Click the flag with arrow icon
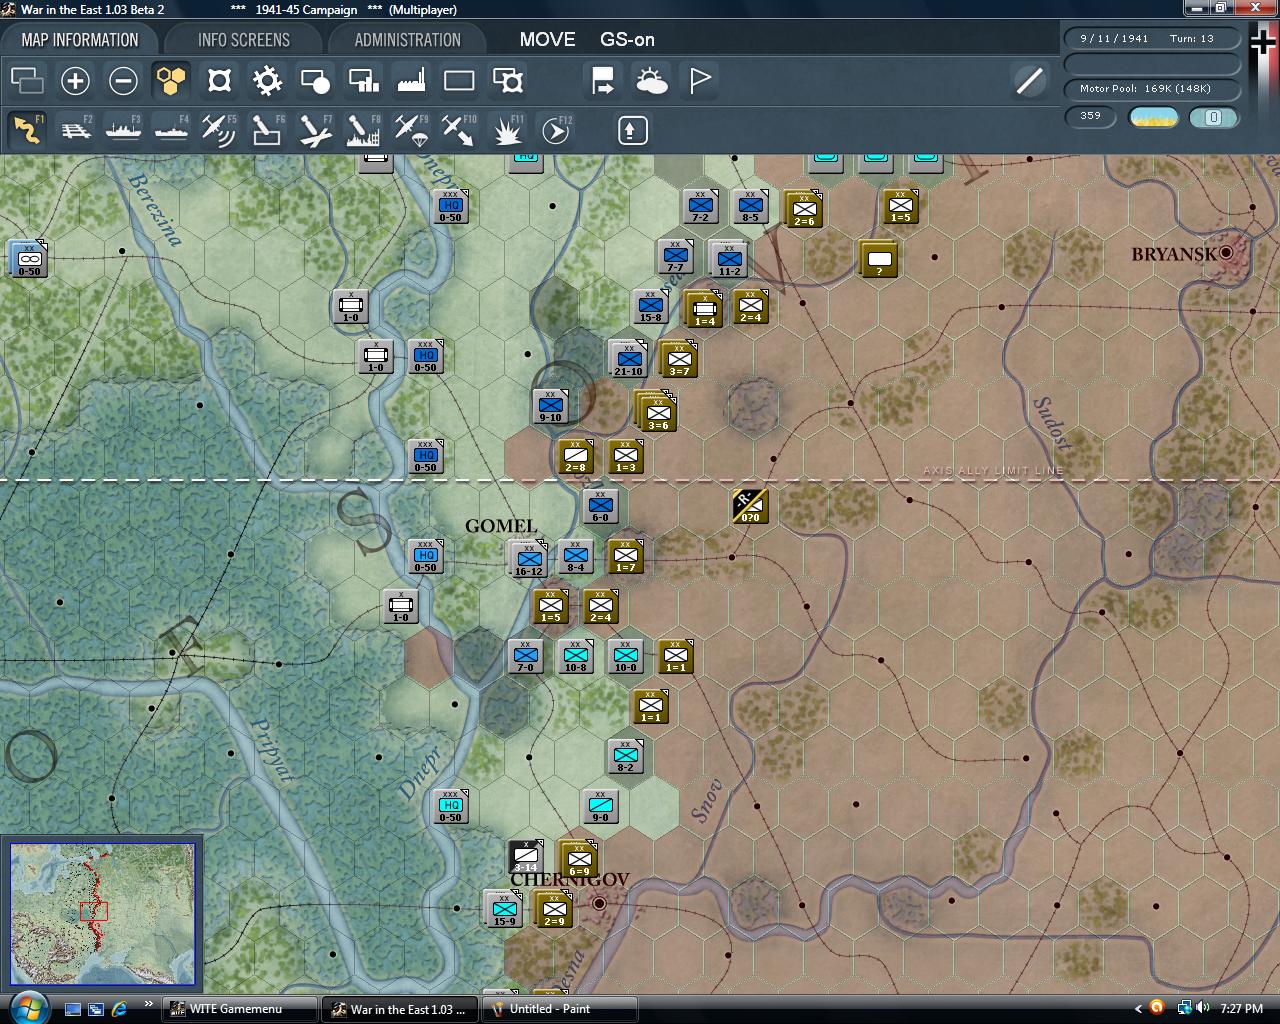The height and width of the screenshot is (1024, 1280). (603, 81)
